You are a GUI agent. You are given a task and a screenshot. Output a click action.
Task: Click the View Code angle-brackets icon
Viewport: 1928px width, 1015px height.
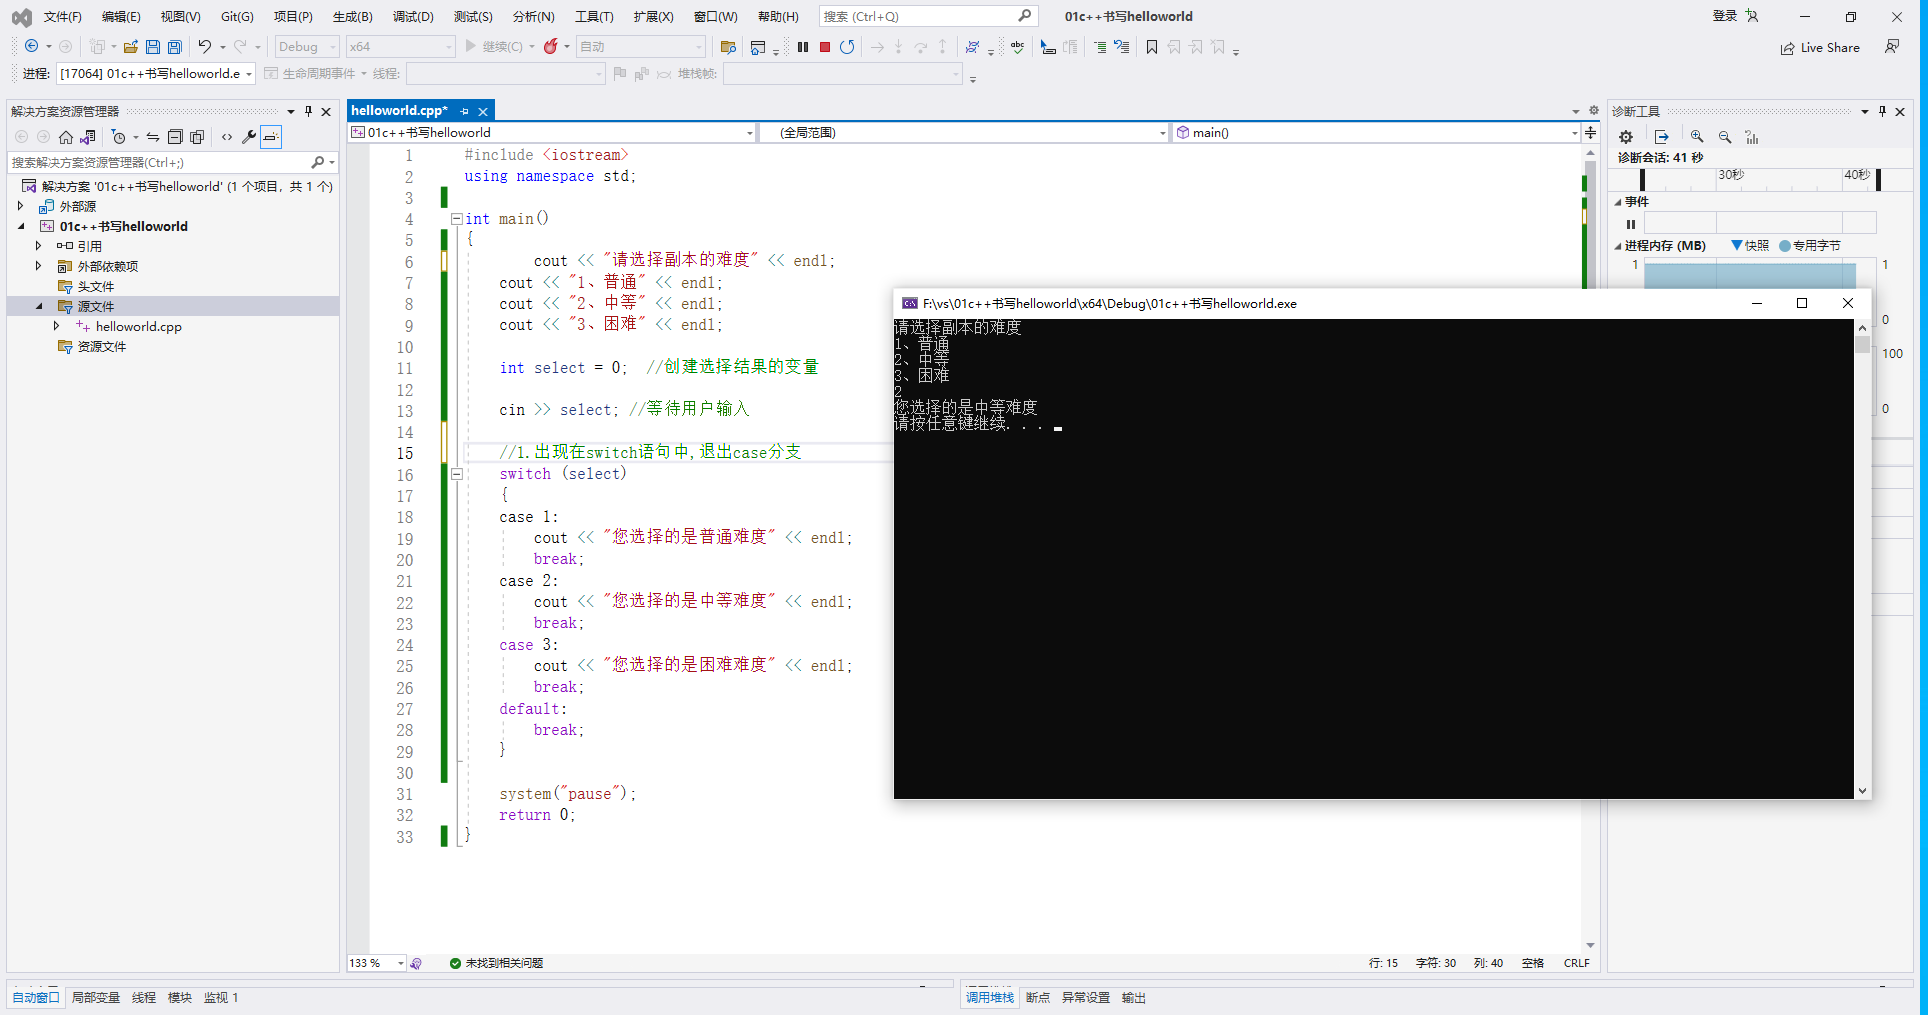pyautogui.click(x=227, y=137)
